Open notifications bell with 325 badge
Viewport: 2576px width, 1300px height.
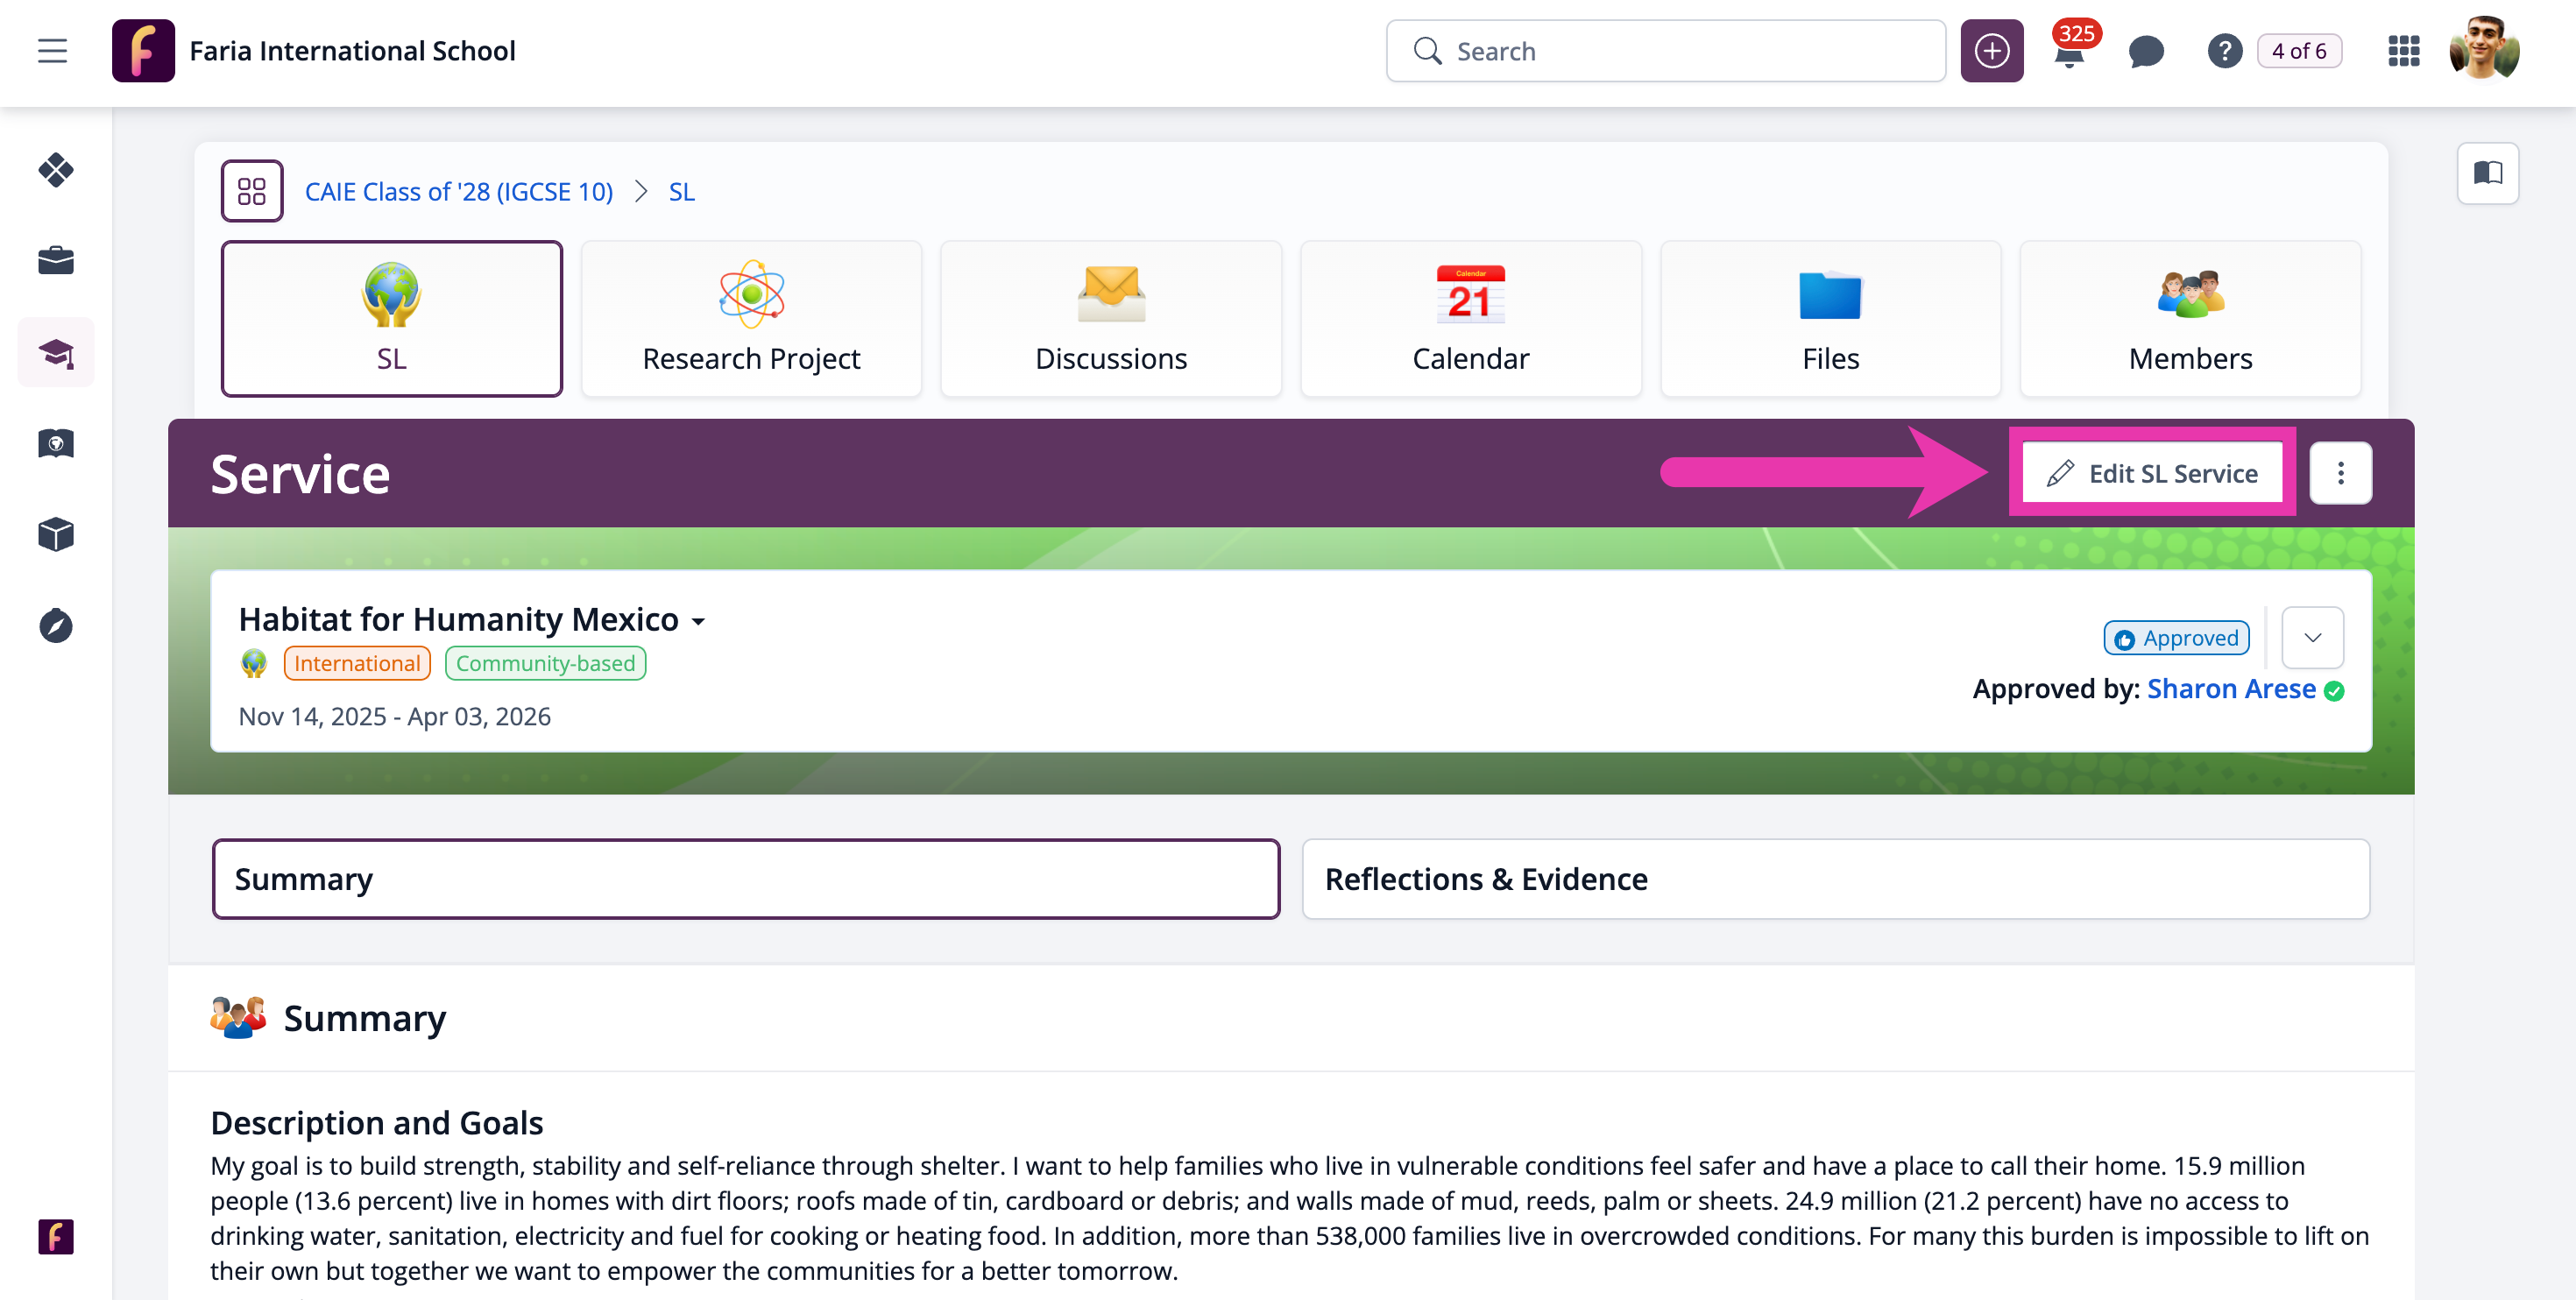tap(2069, 51)
